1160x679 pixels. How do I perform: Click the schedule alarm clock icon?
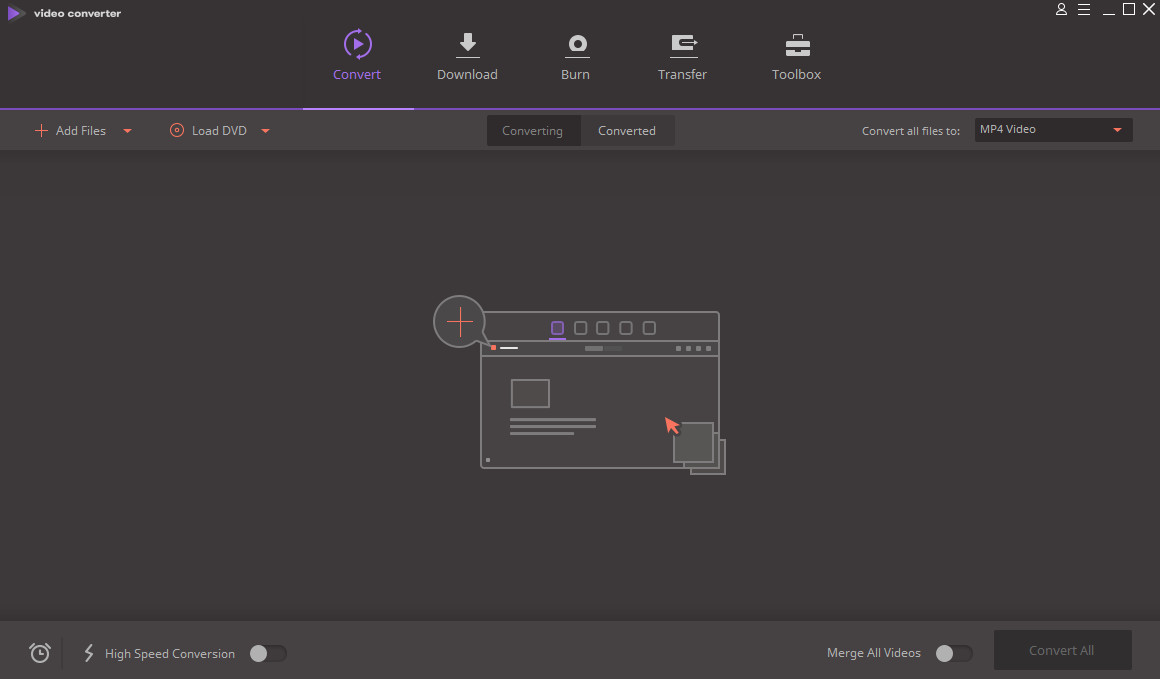pyautogui.click(x=40, y=653)
